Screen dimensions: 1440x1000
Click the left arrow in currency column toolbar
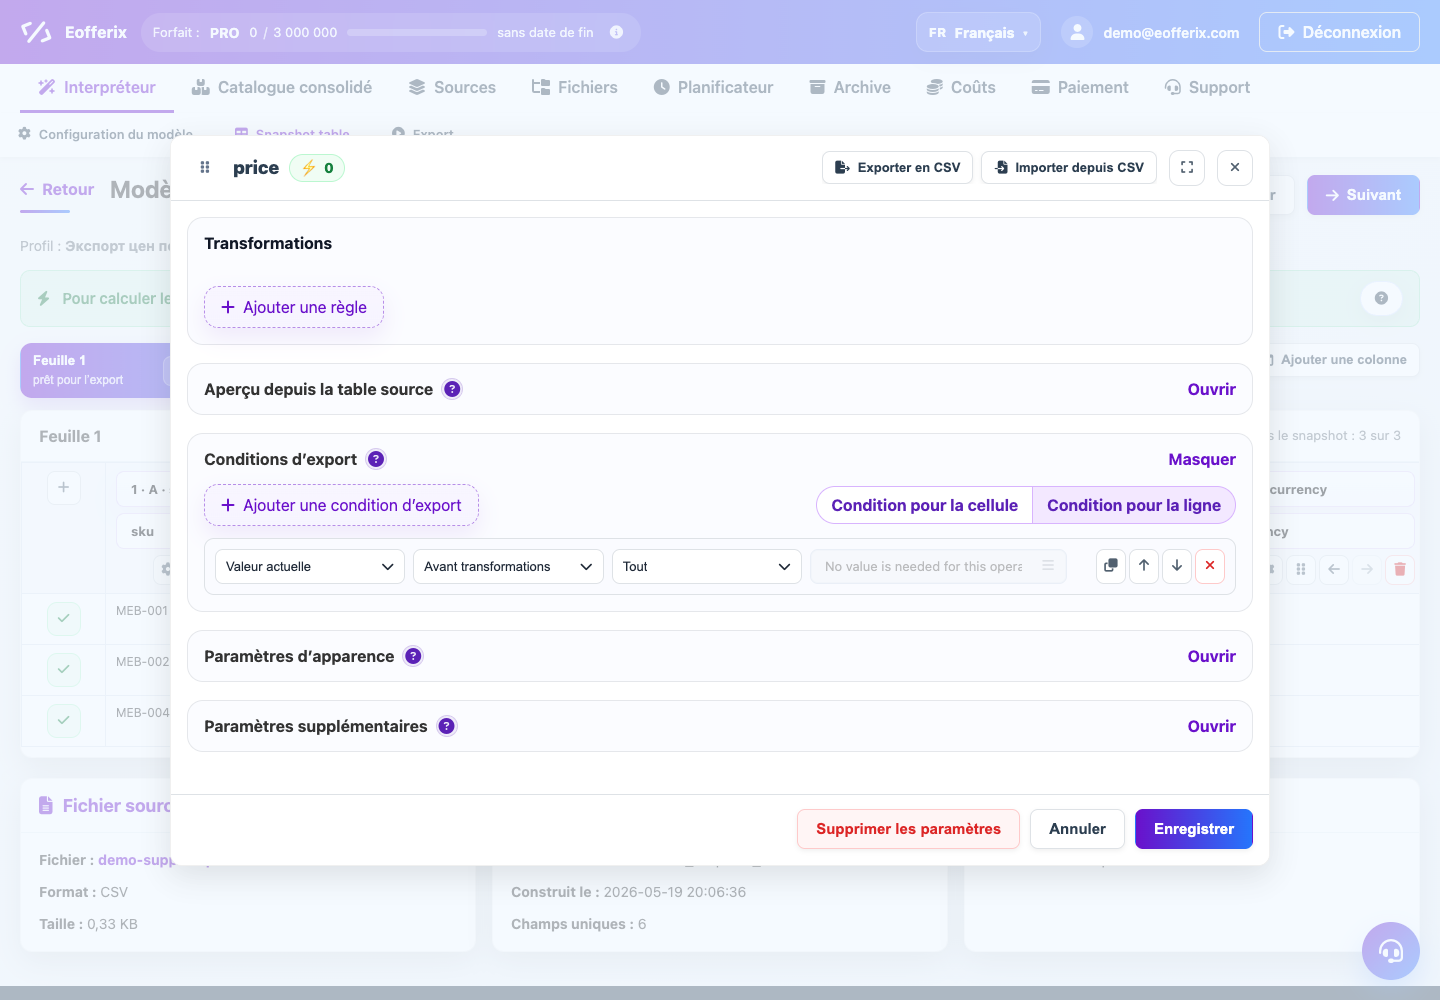pos(1334,569)
